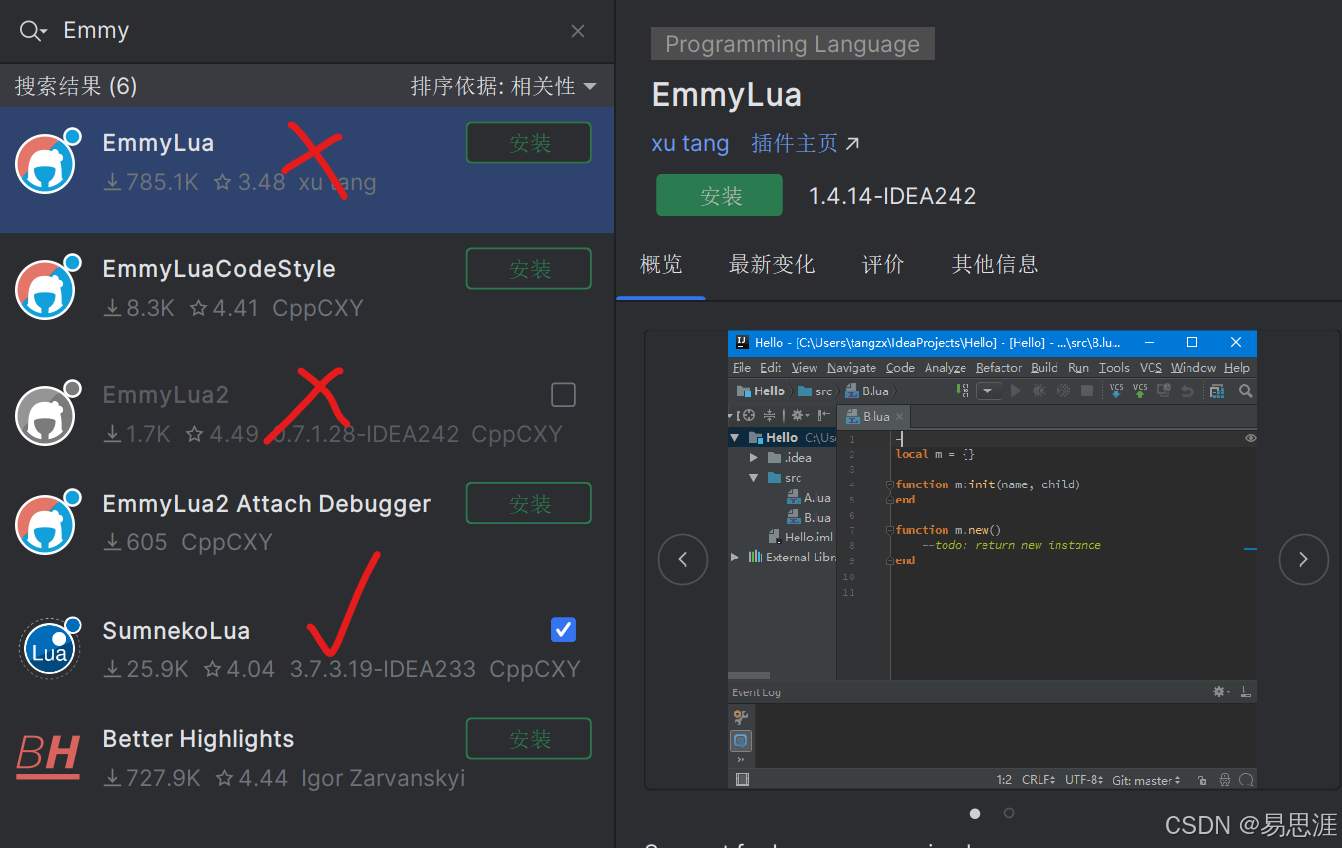
Task: Install Better Highlights plugin
Action: (529, 739)
